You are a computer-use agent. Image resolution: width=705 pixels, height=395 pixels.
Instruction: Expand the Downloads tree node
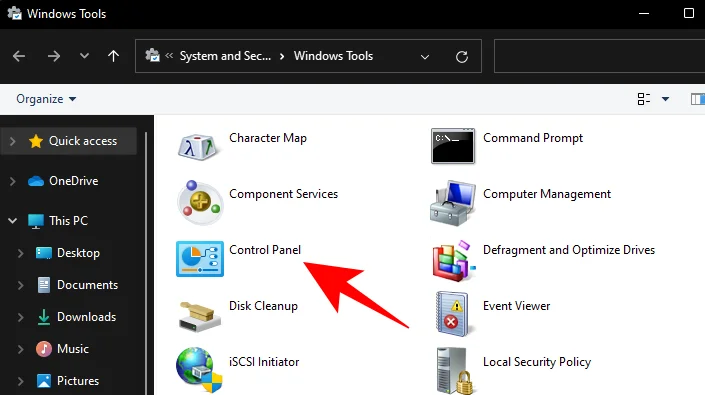coord(20,317)
